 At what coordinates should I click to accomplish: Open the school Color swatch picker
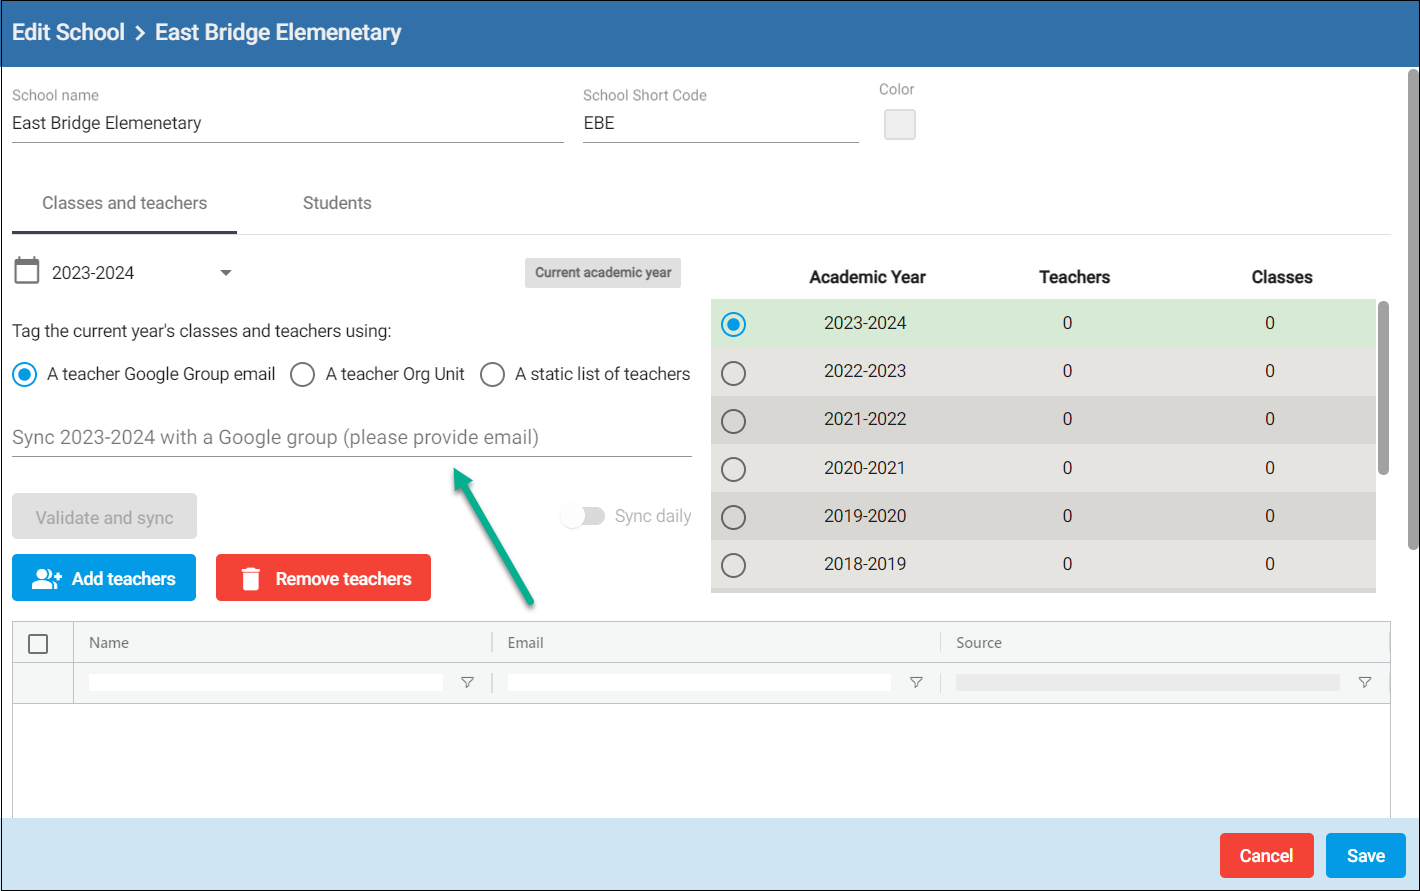tap(900, 125)
